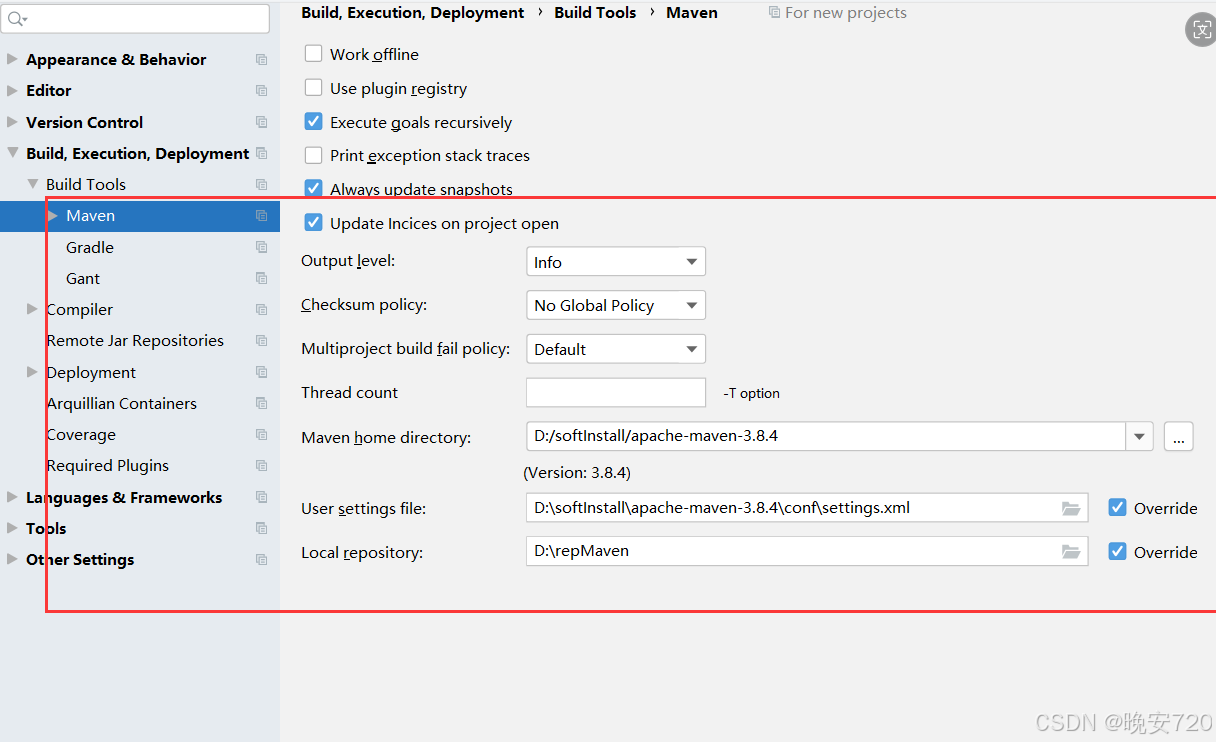The width and height of the screenshot is (1216, 742).
Task: Open the Output level dropdown
Action: point(615,262)
